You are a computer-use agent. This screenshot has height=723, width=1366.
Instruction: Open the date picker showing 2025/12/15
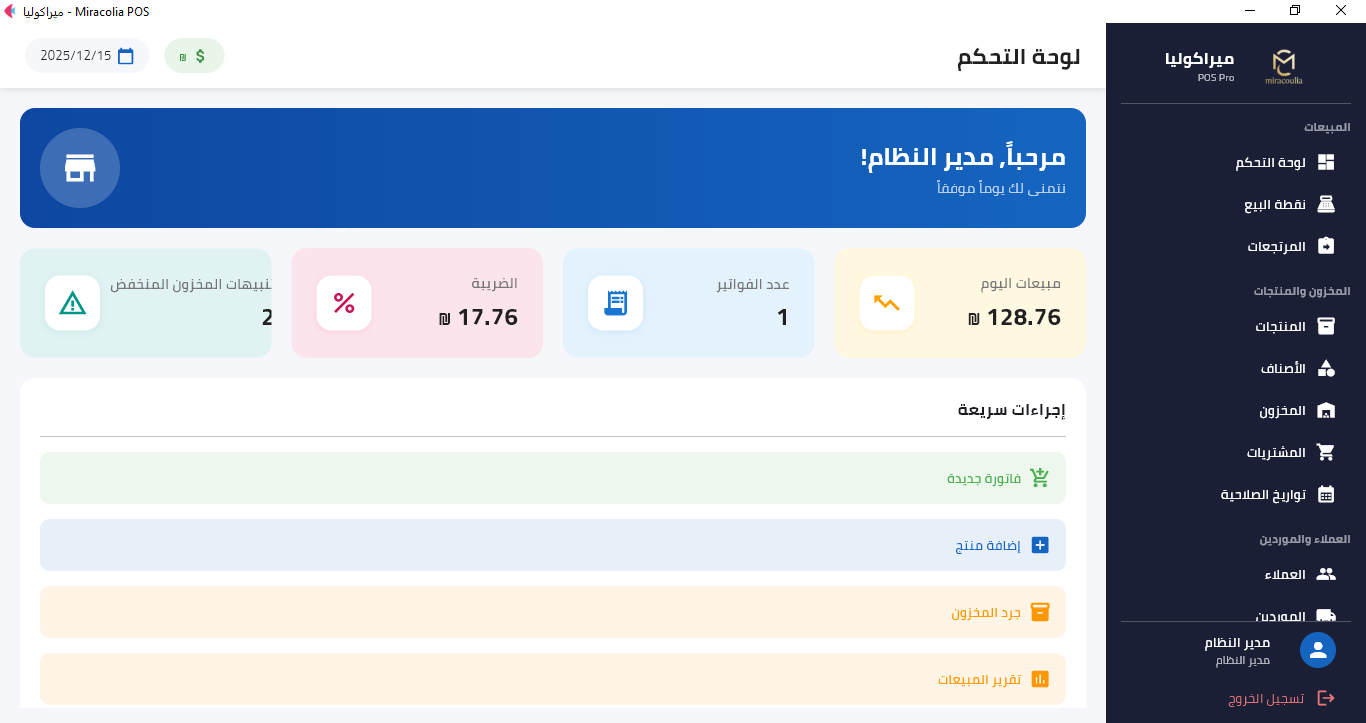87,56
